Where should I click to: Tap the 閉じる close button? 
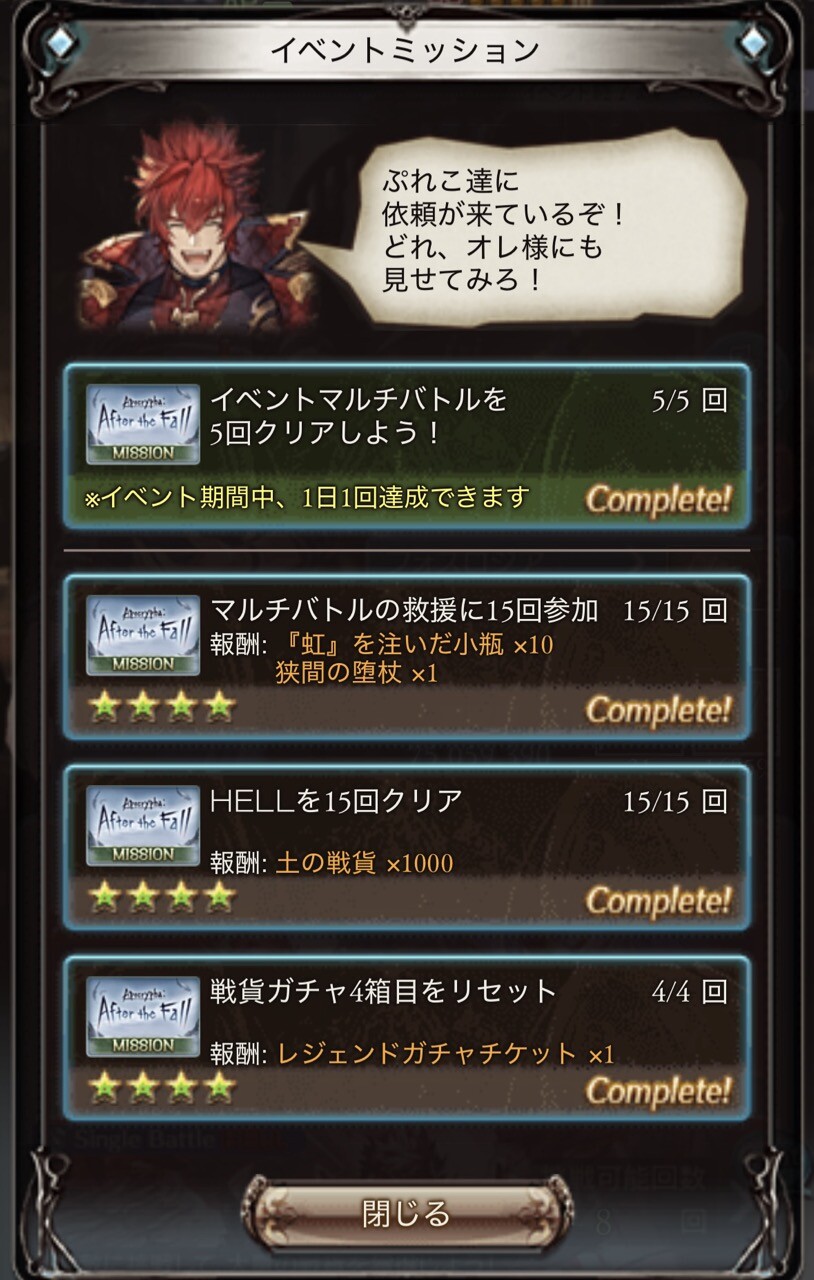point(407,1213)
